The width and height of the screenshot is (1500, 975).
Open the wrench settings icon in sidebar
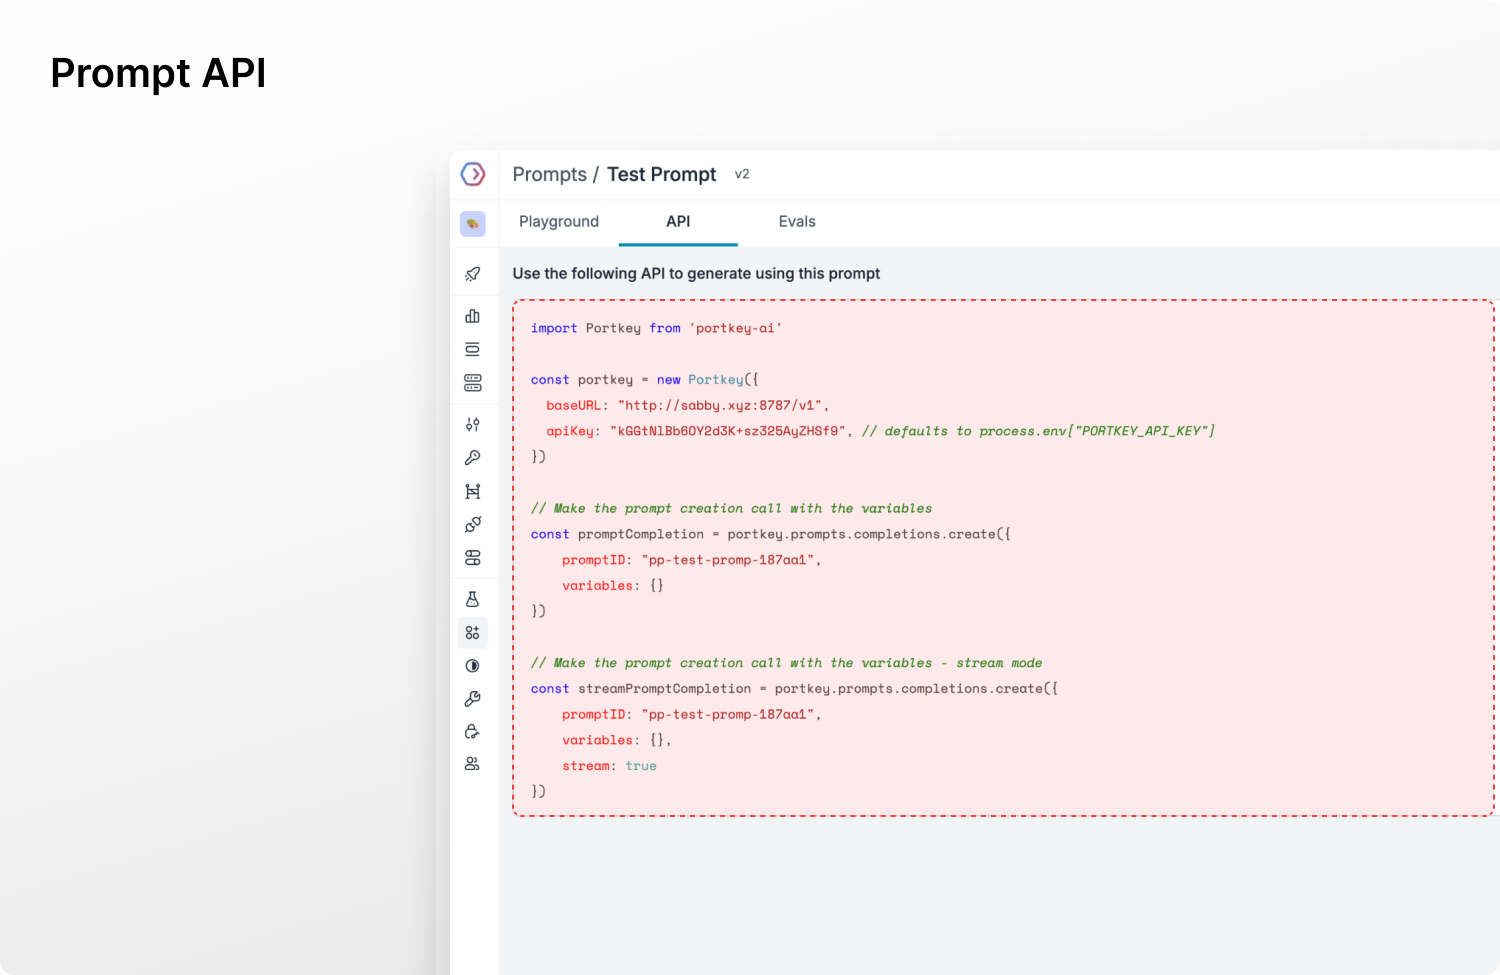[473, 699]
